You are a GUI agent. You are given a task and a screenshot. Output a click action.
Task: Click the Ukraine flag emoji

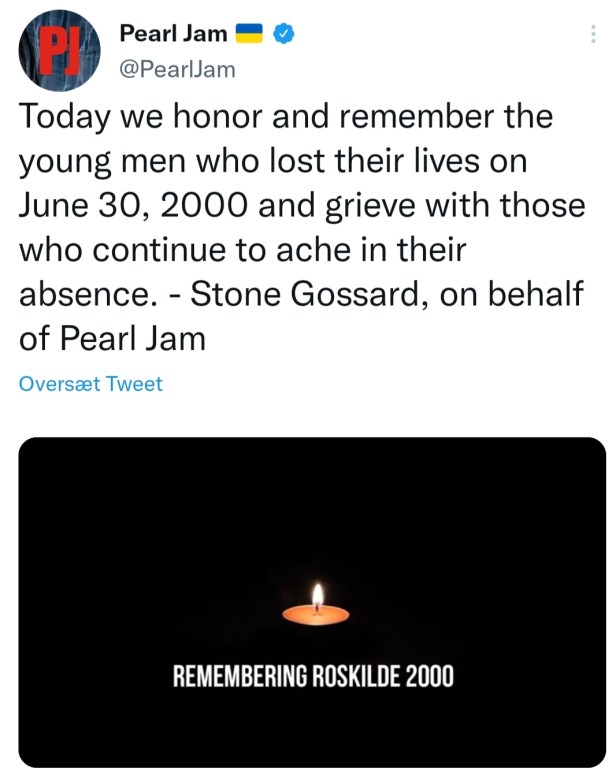point(249,36)
